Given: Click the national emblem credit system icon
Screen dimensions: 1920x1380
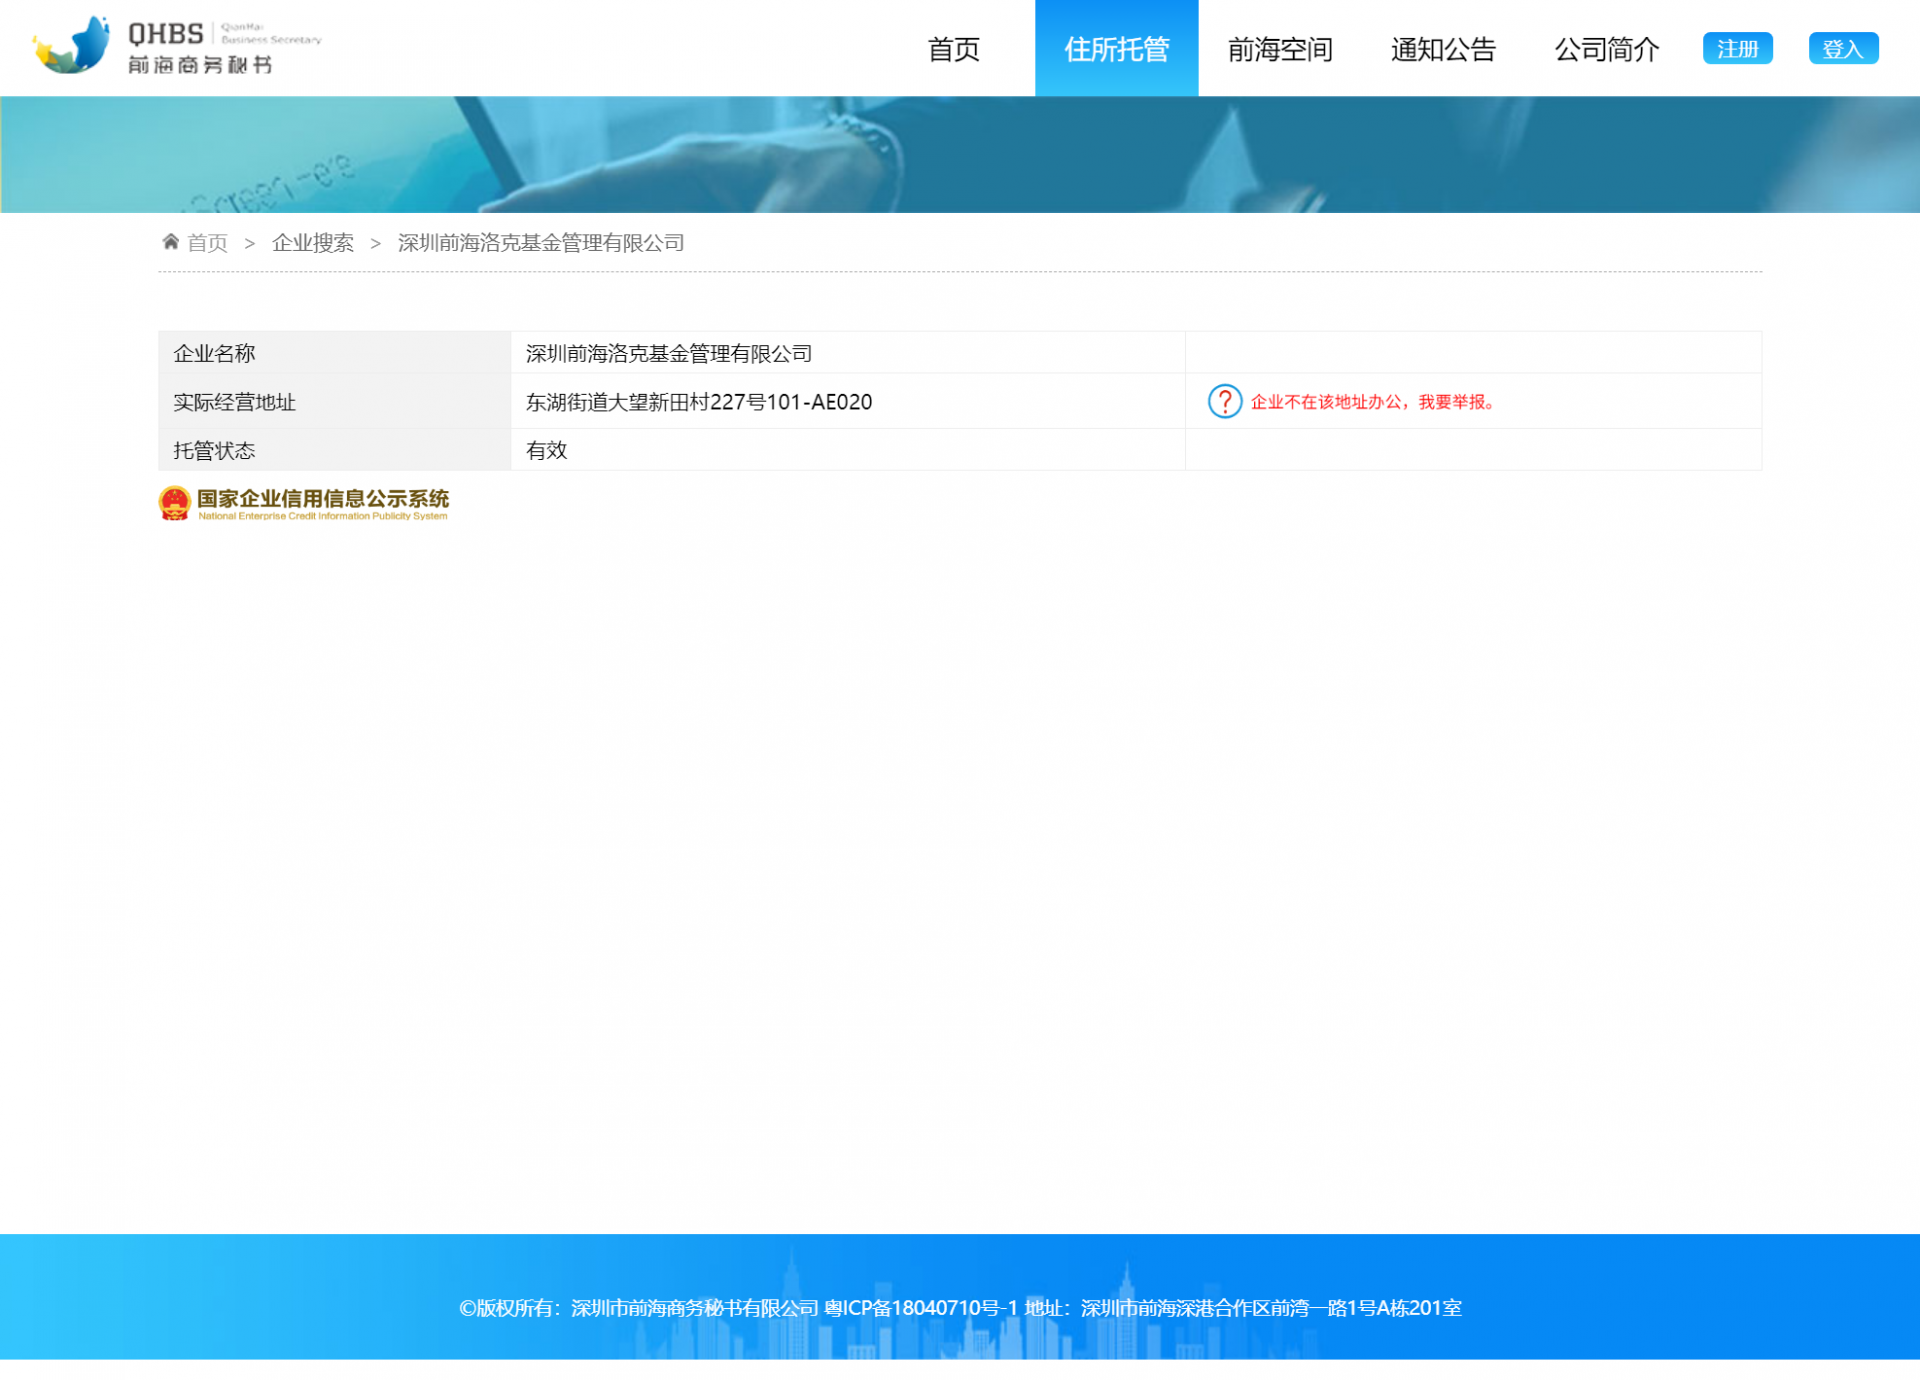Looking at the screenshot, I should pos(175,504).
